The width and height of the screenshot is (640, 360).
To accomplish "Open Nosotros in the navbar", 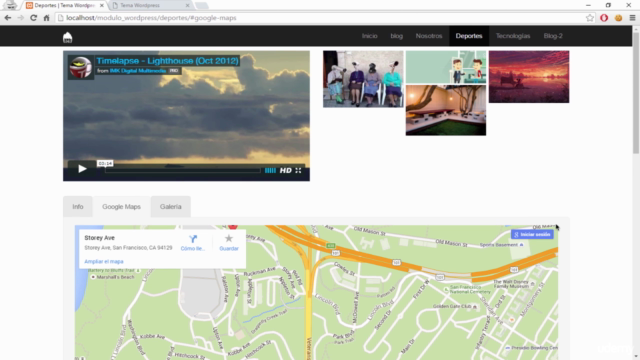I will (x=429, y=36).
